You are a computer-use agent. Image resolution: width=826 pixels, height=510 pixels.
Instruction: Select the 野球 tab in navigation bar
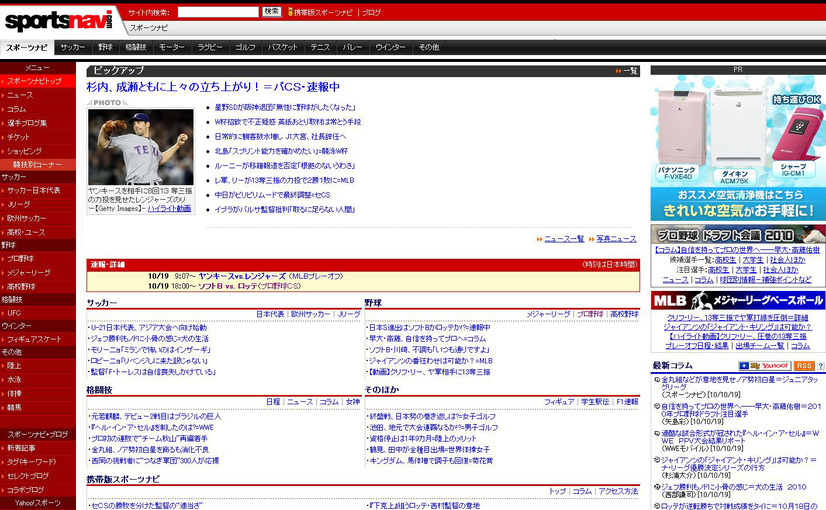[105, 47]
